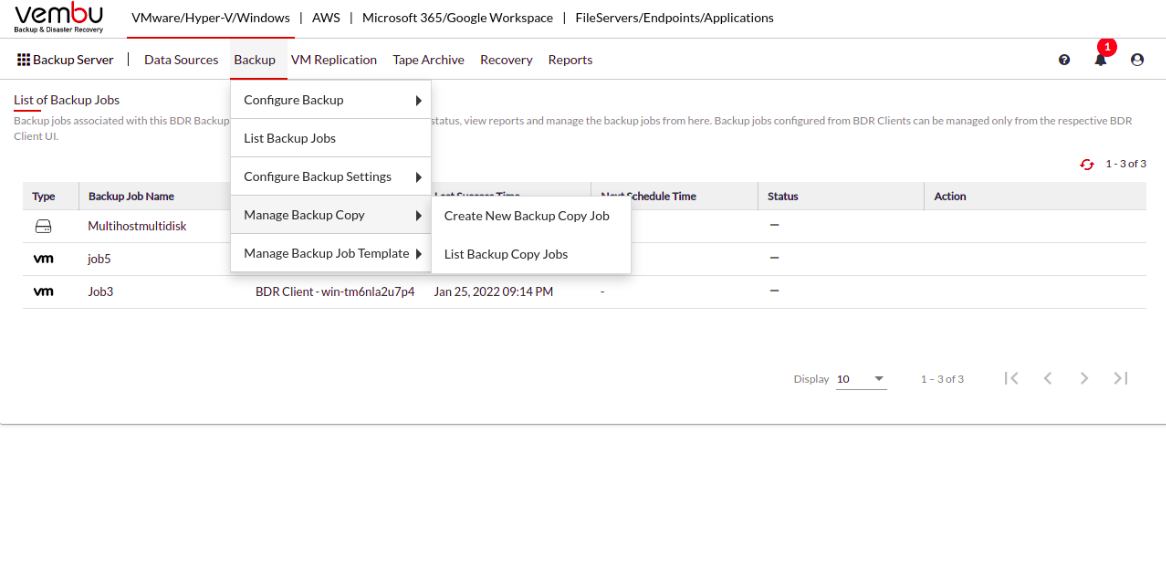Viewport: 1166px width, 576px height.
Task: Select Manage Backup Copy menu entry
Action: [331, 216]
